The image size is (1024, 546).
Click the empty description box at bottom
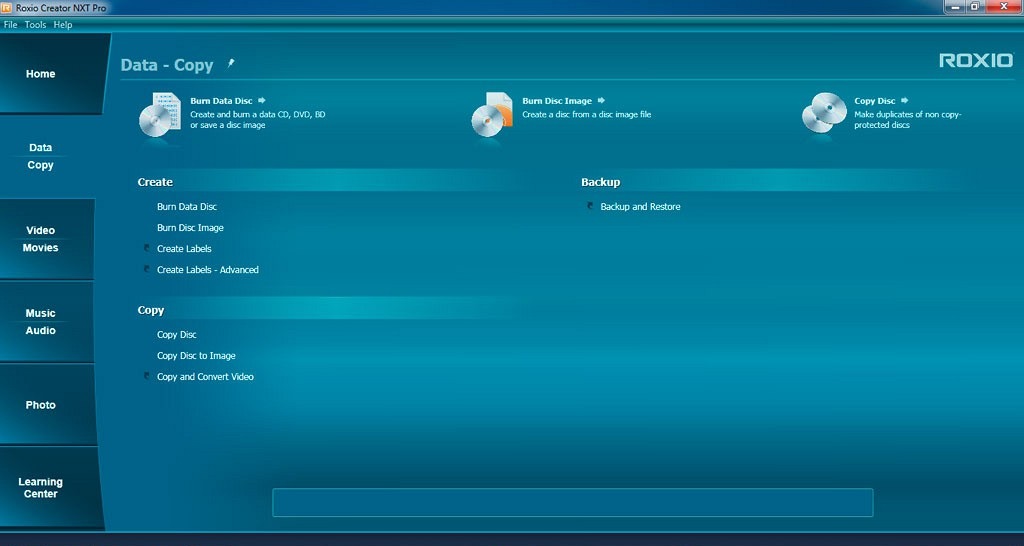[573, 502]
